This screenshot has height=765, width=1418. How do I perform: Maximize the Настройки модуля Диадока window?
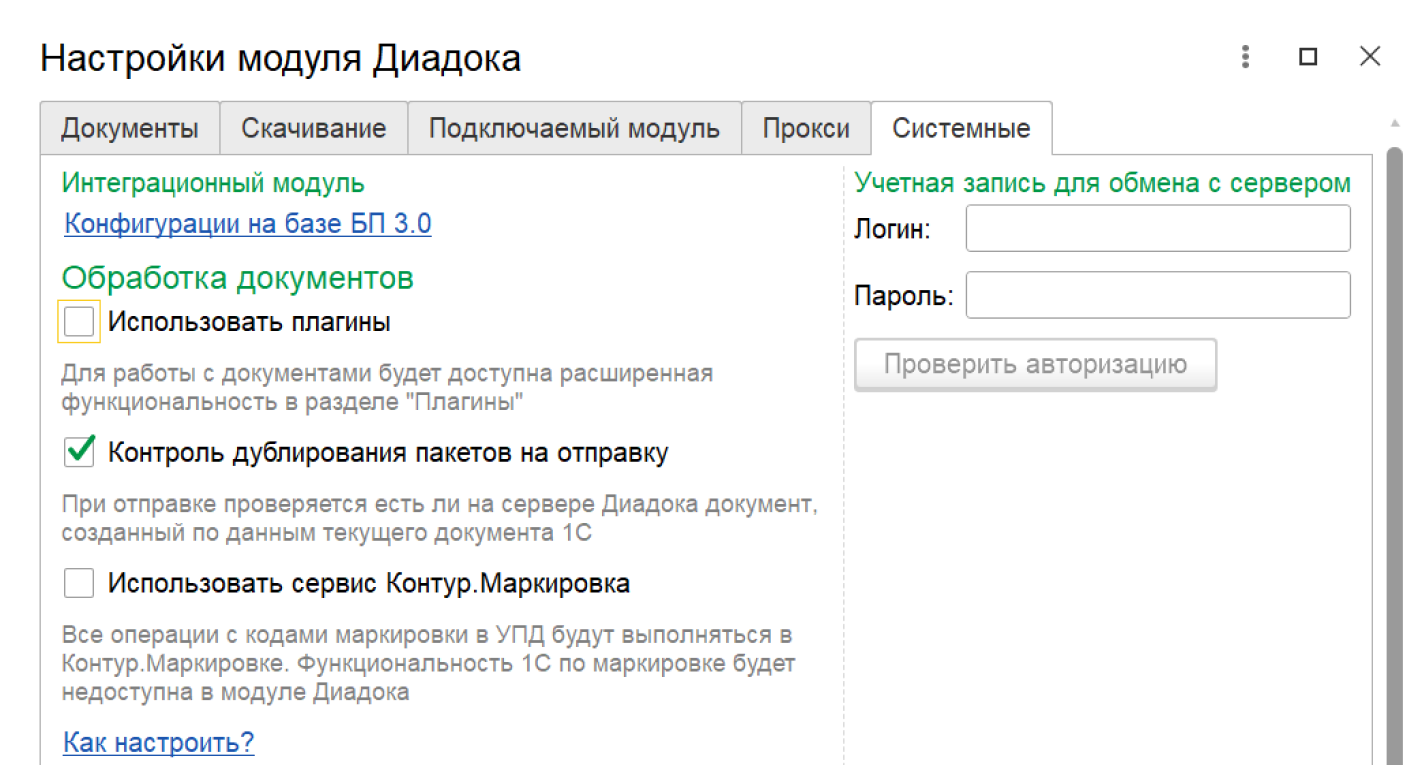tap(1308, 57)
